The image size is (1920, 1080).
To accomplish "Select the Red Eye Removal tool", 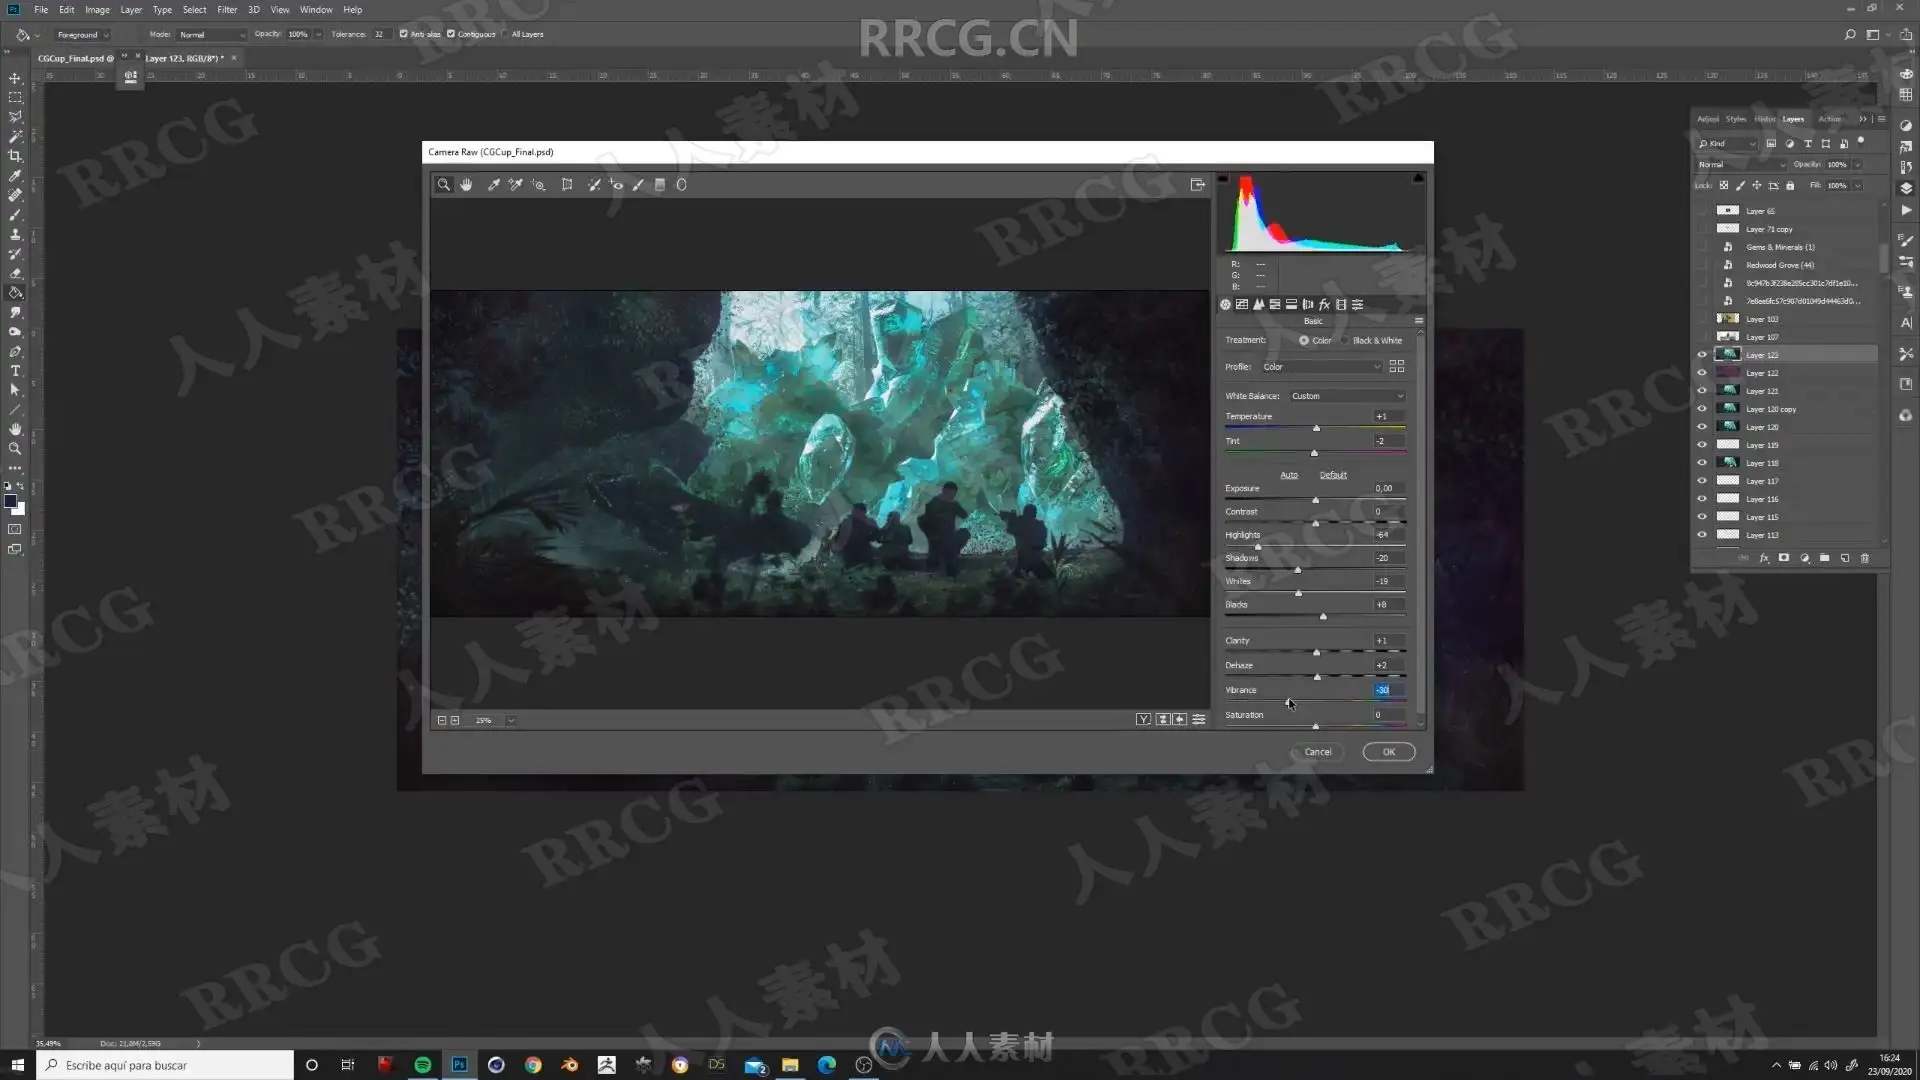I will (x=616, y=185).
